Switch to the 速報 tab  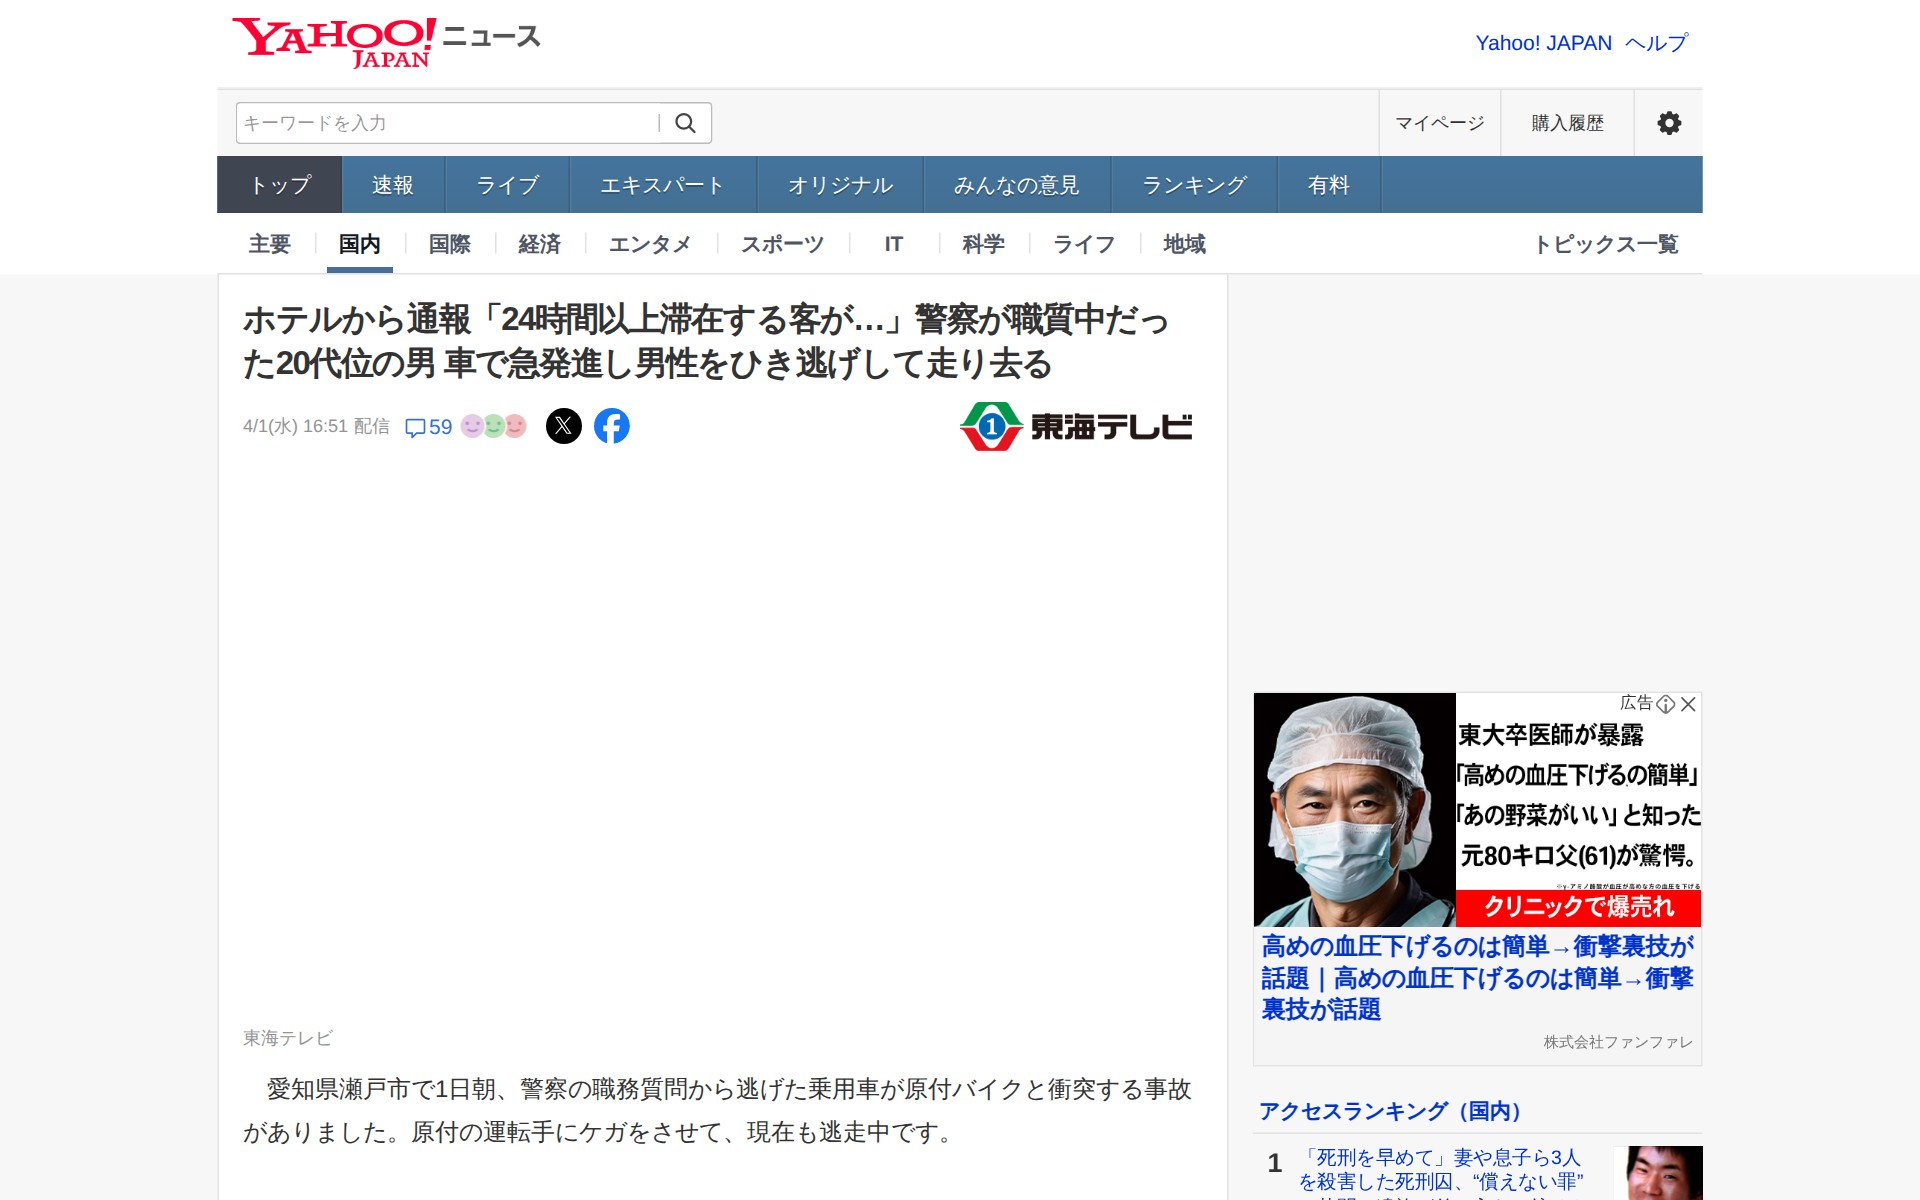pyautogui.click(x=392, y=185)
